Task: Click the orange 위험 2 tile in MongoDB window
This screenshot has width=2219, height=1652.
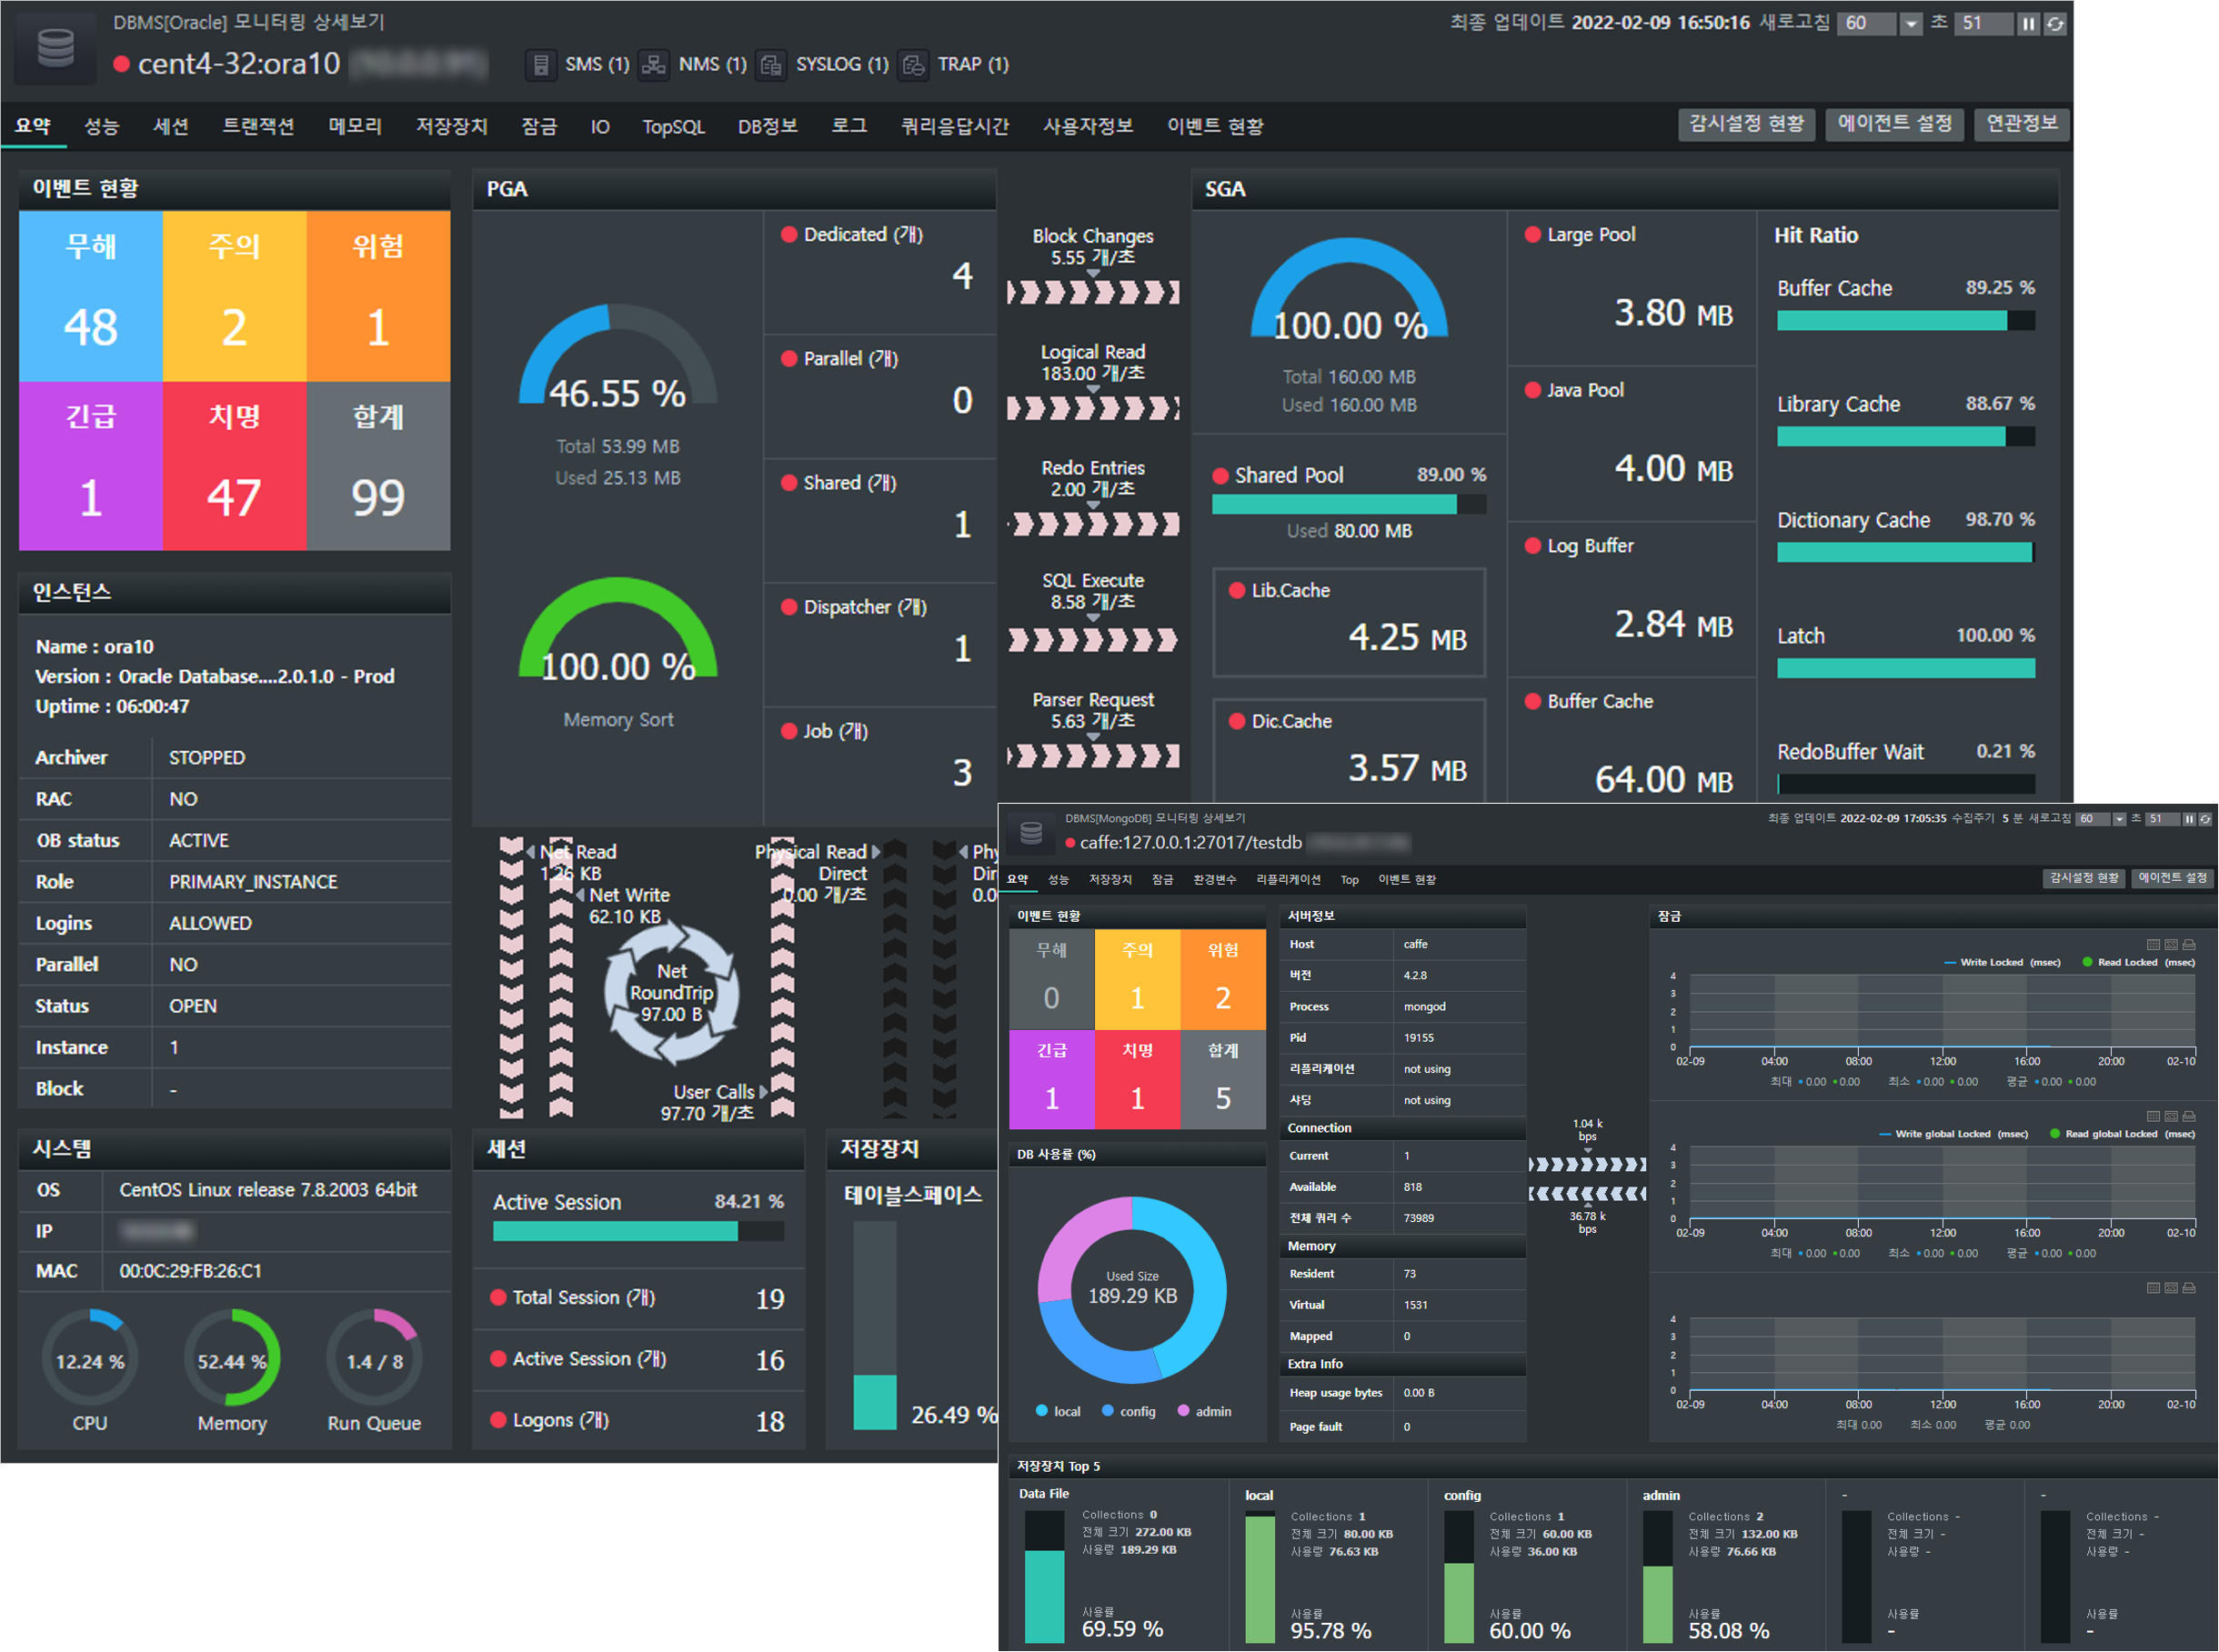Action: click(x=1223, y=980)
